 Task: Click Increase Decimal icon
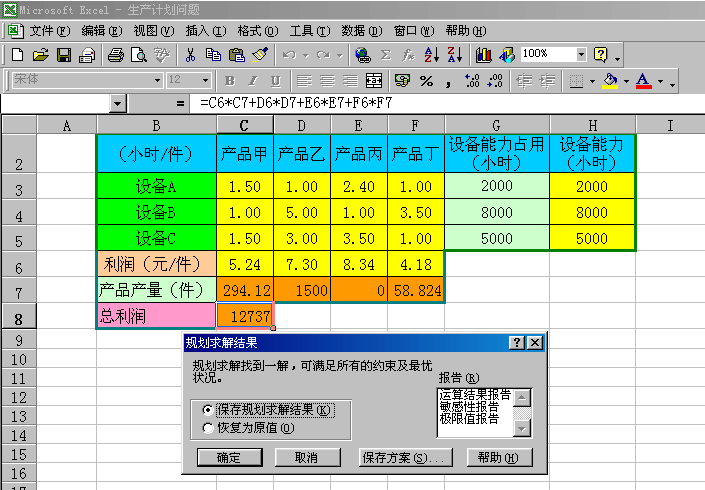point(472,81)
